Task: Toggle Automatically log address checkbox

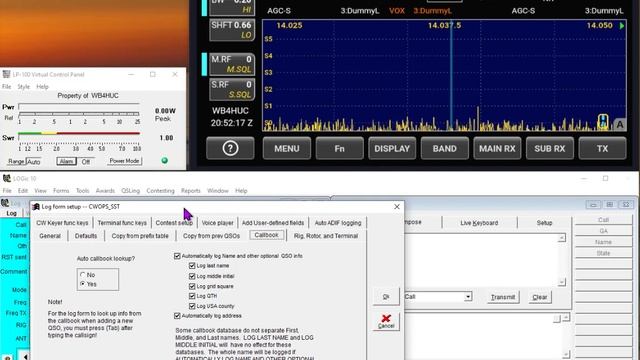Action: tap(177, 316)
